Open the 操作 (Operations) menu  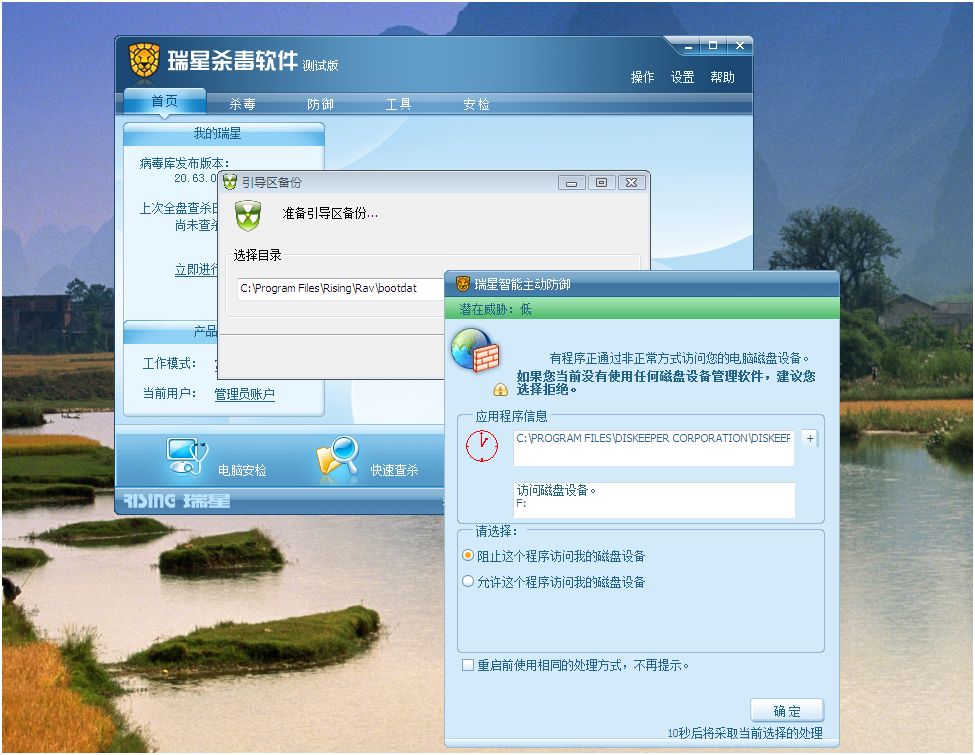pyautogui.click(x=642, y=77)
